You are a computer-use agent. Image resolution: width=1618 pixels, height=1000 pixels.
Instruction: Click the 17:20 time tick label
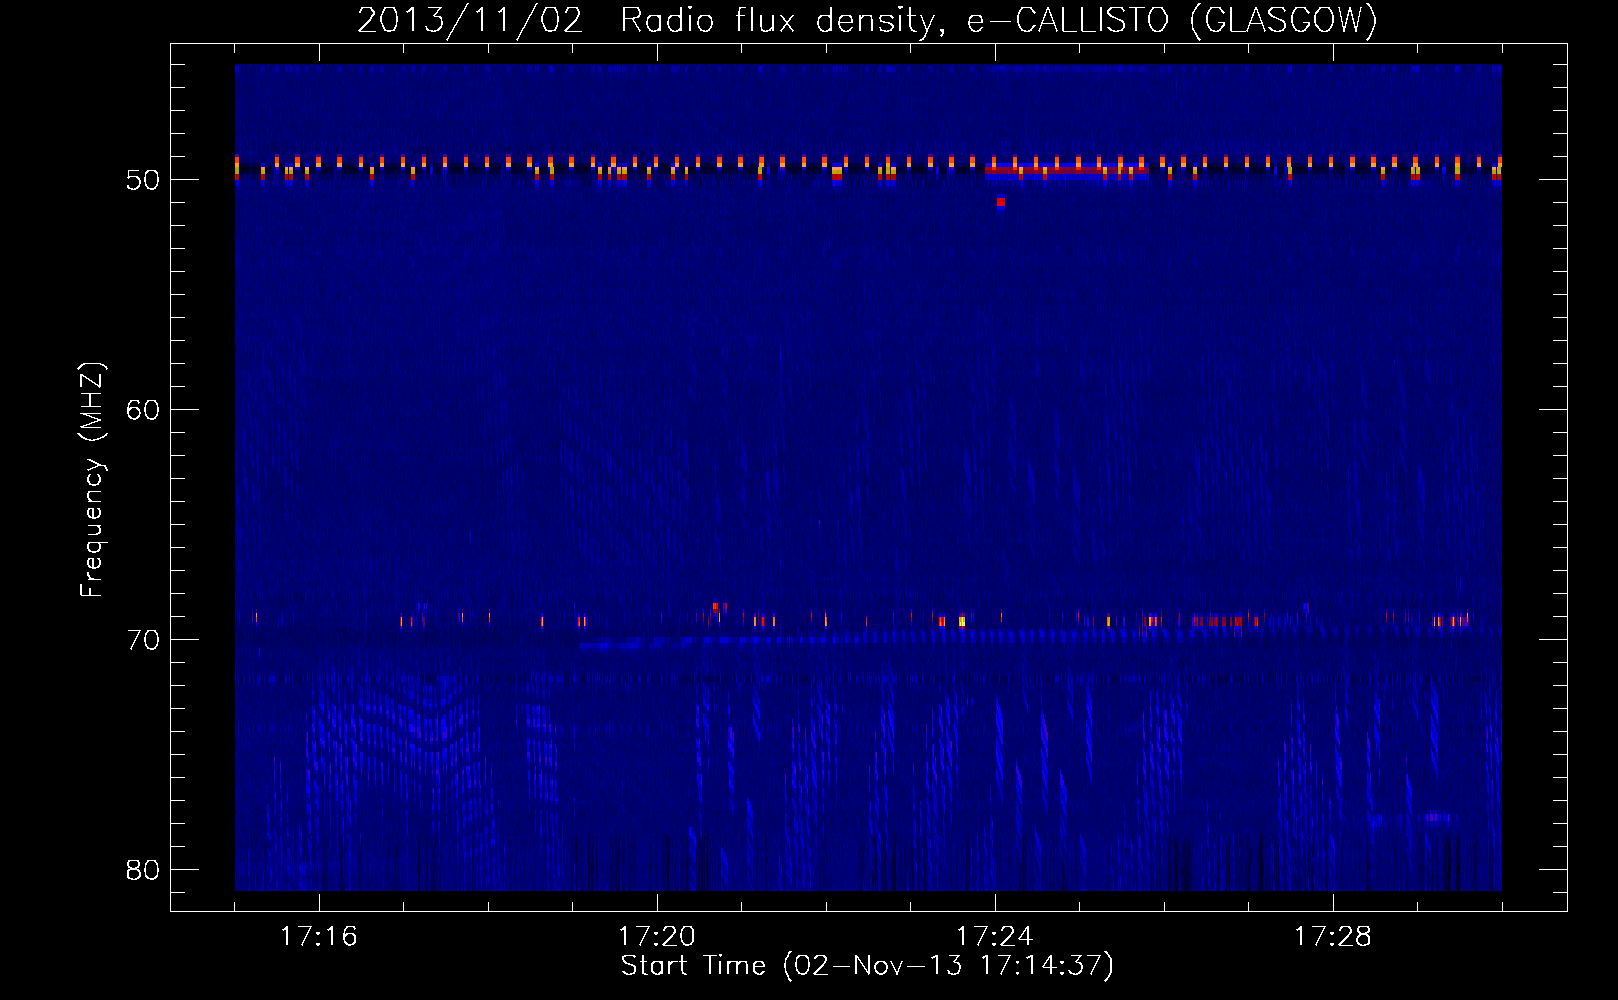[657, 936]
